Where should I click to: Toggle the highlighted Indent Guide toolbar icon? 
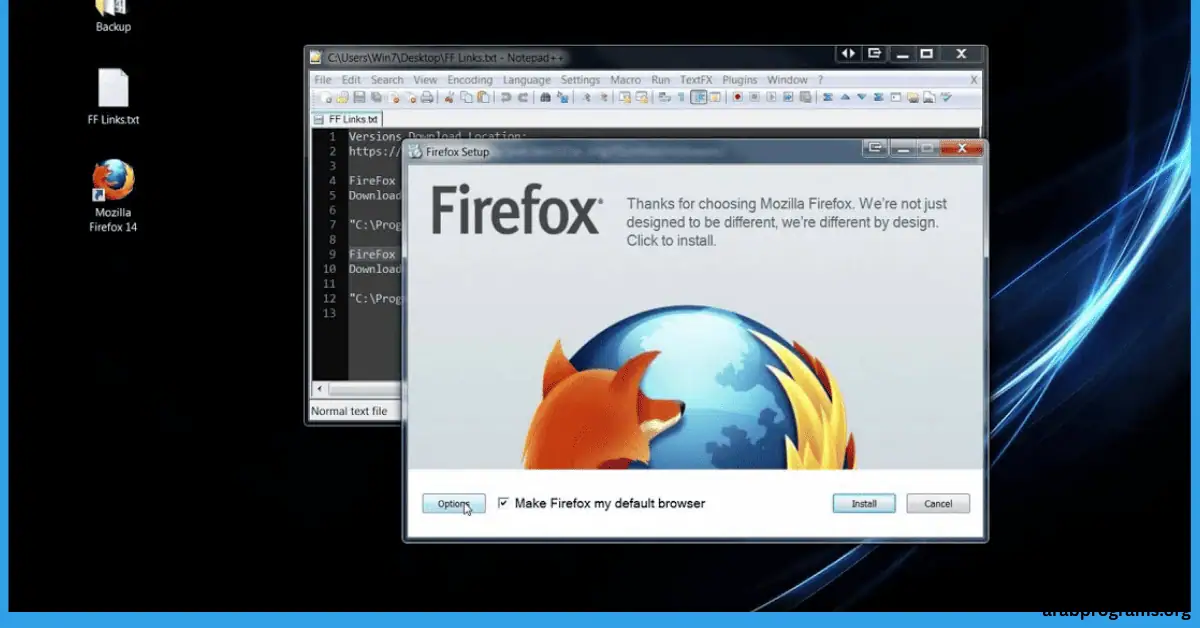[699, 97]
